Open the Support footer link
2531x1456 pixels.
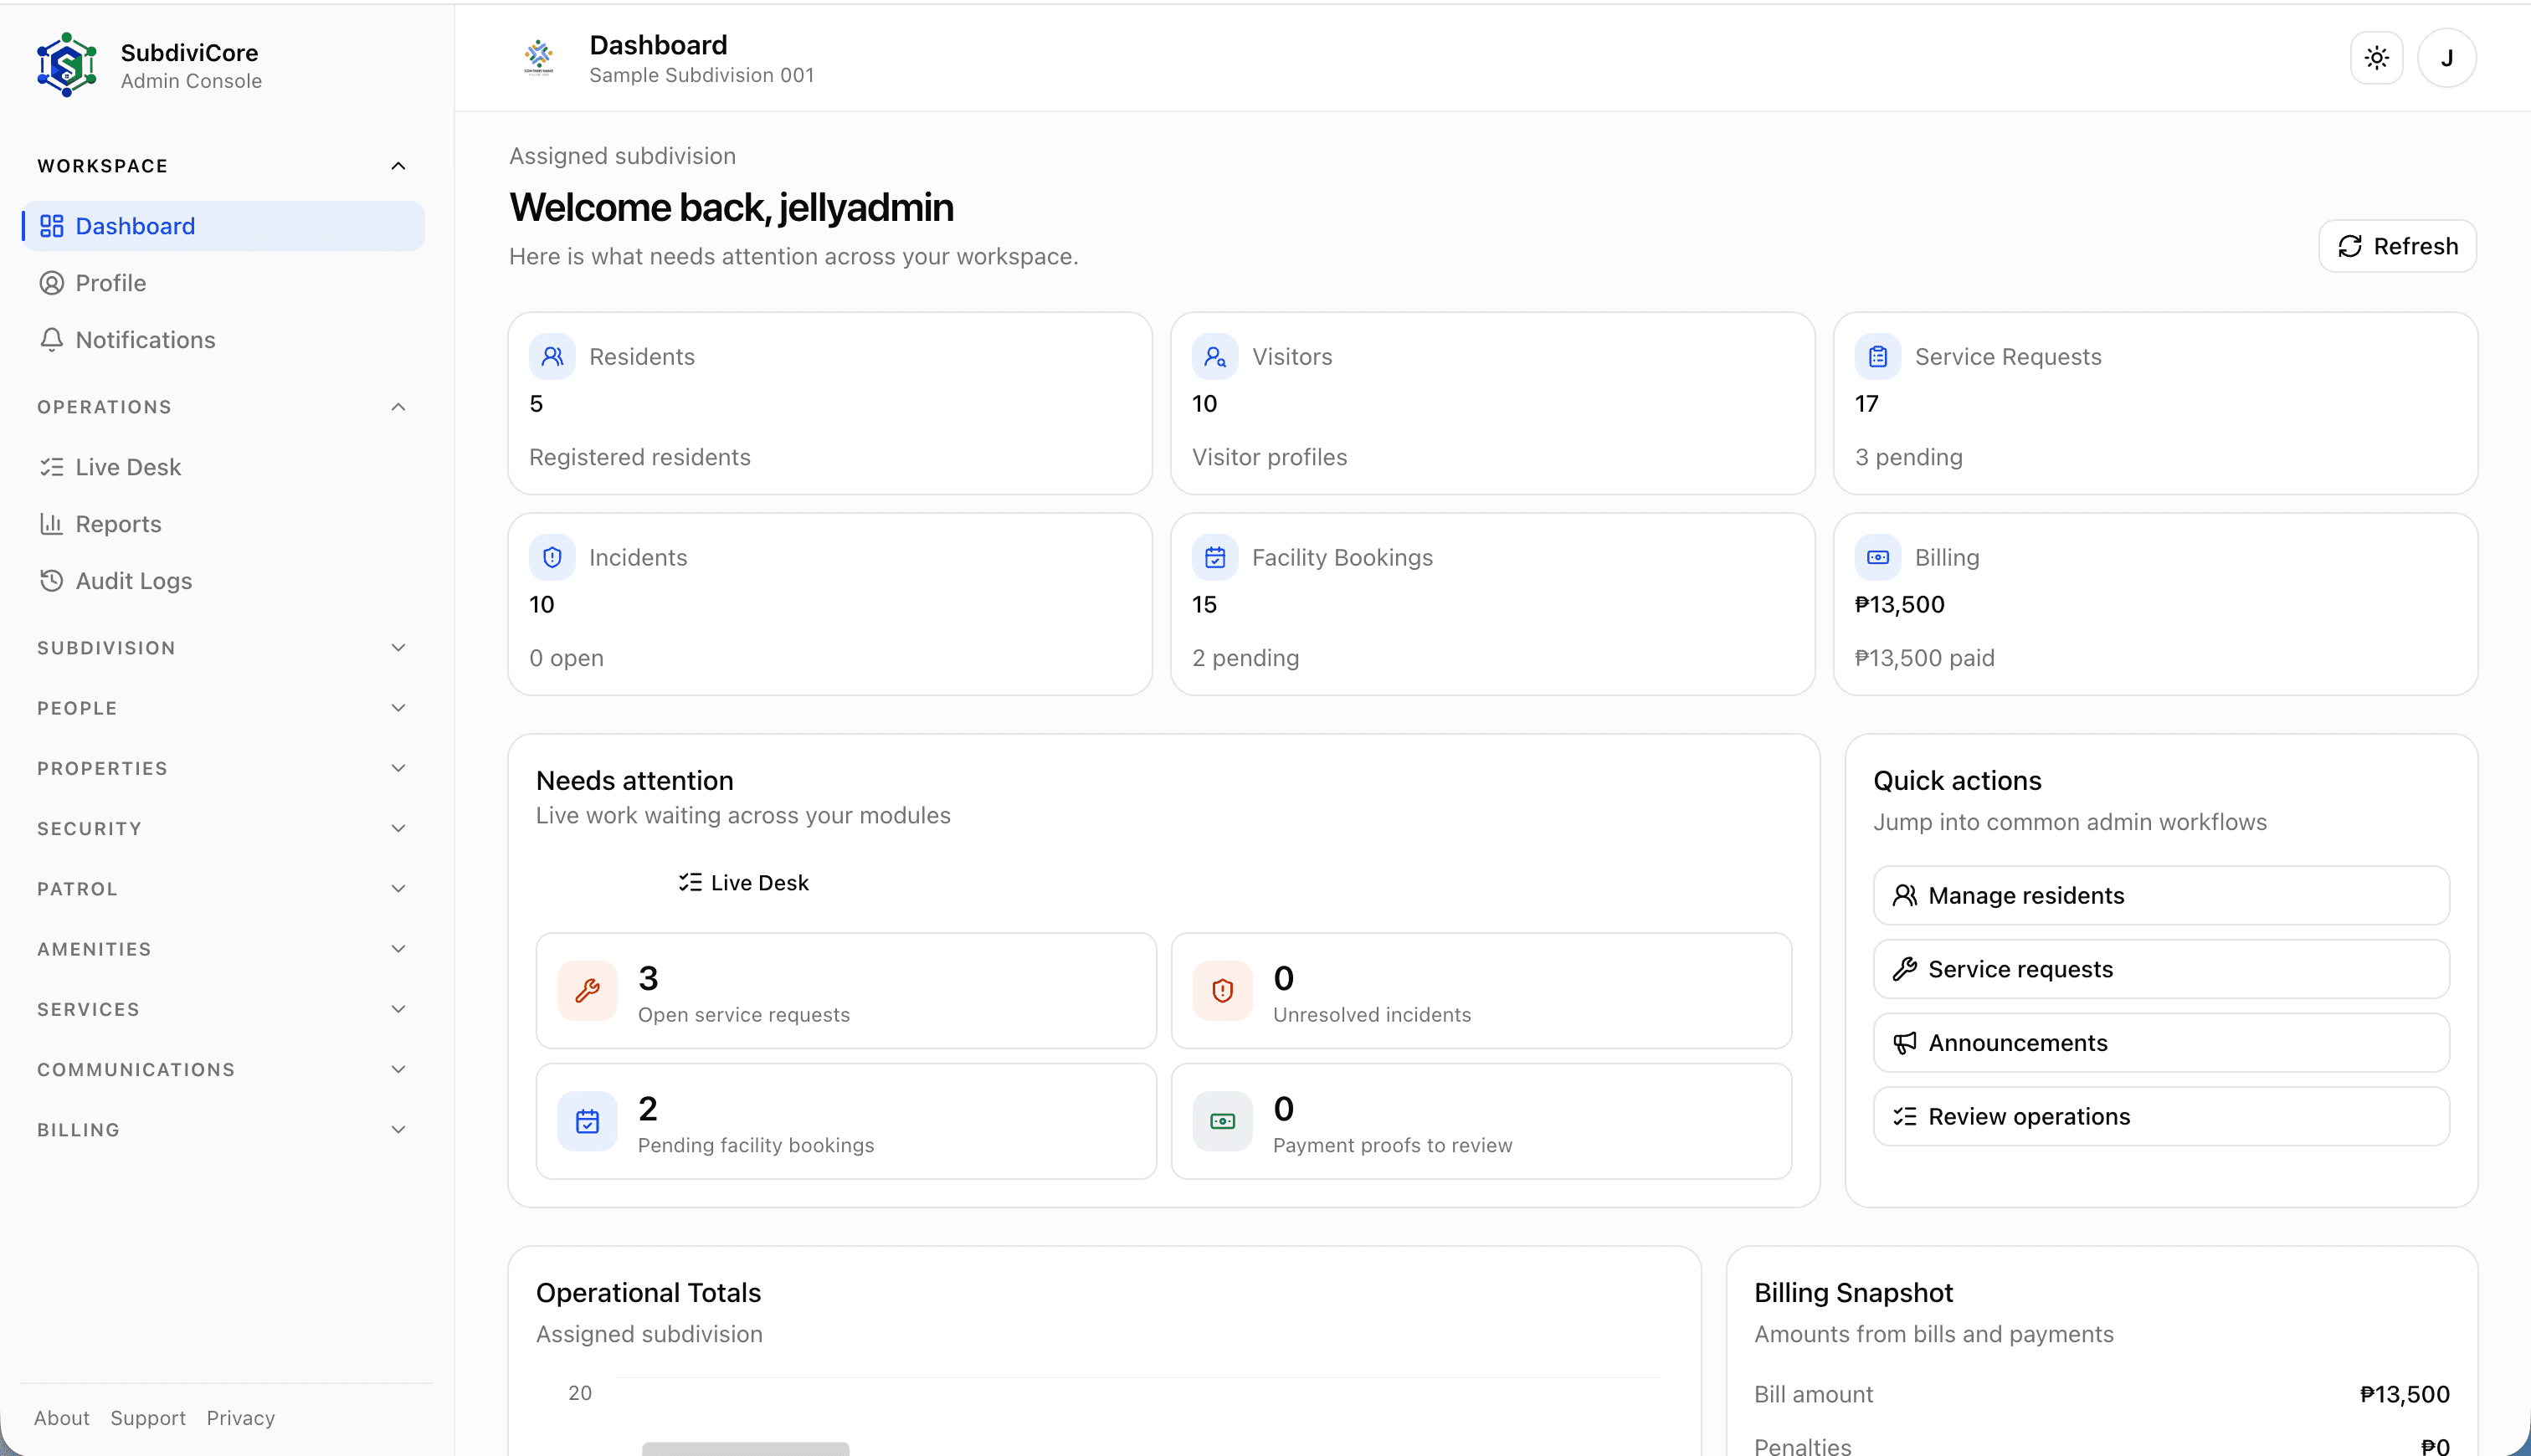148,1418
